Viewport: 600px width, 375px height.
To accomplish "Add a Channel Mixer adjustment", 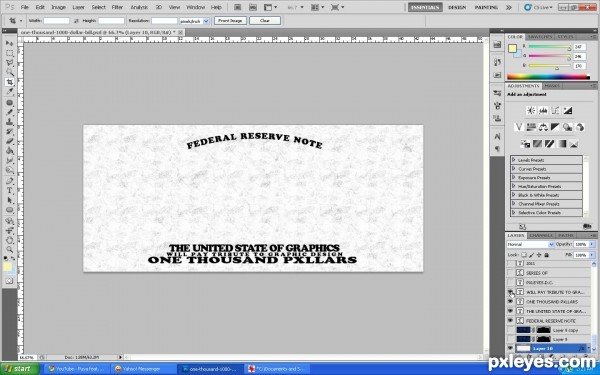I will (580, 127).
